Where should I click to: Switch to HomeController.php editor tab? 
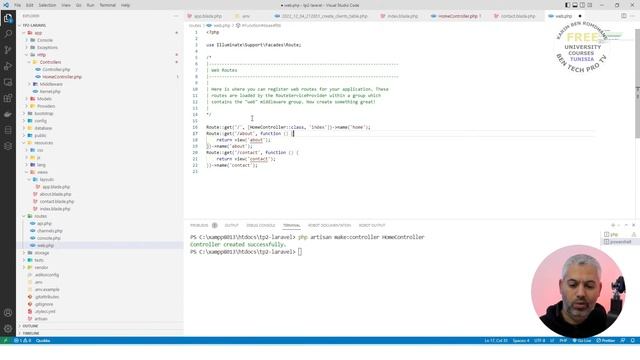point(457,16)
